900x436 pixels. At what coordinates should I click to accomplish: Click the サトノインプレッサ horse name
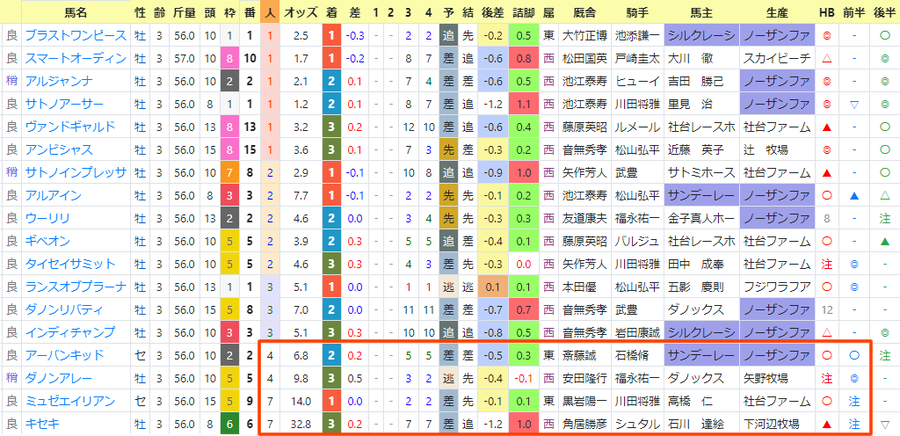tap(76, 173)
